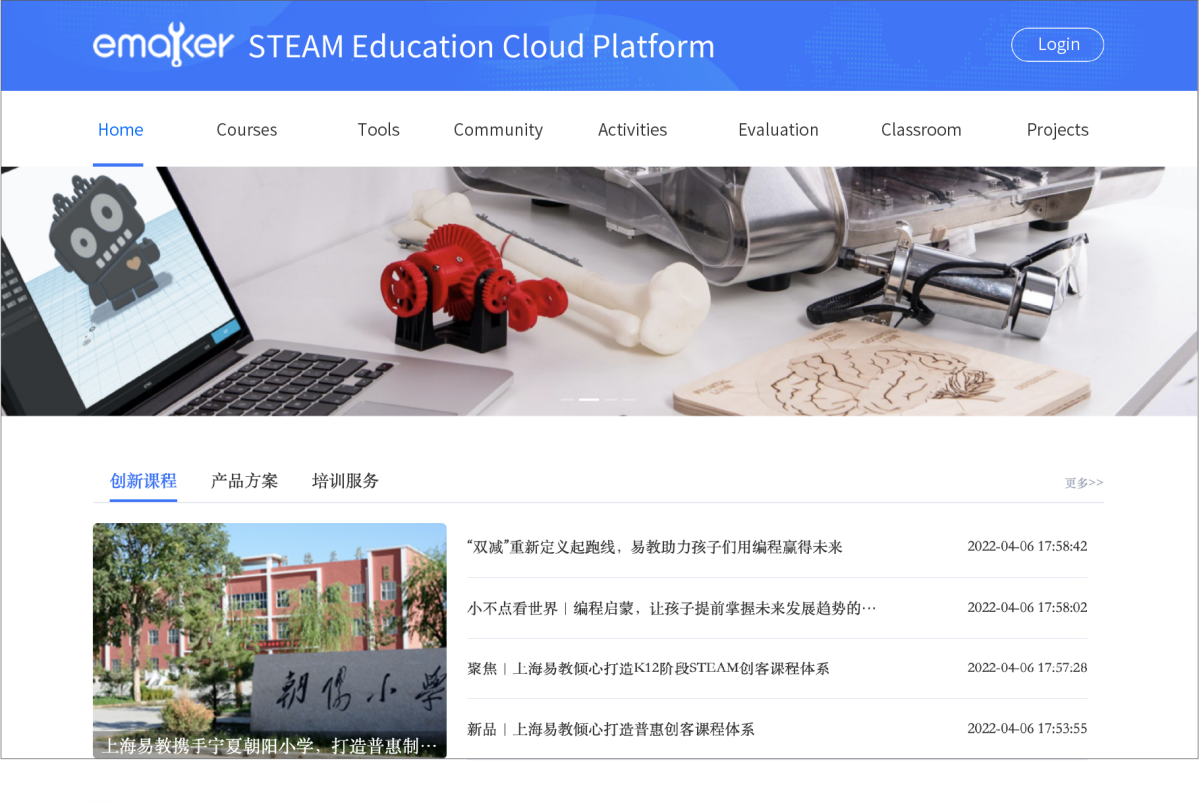The height and width of the screenshot is (803, 1199).
Task: Navigate to Activities
Action: tap(632, 130)
